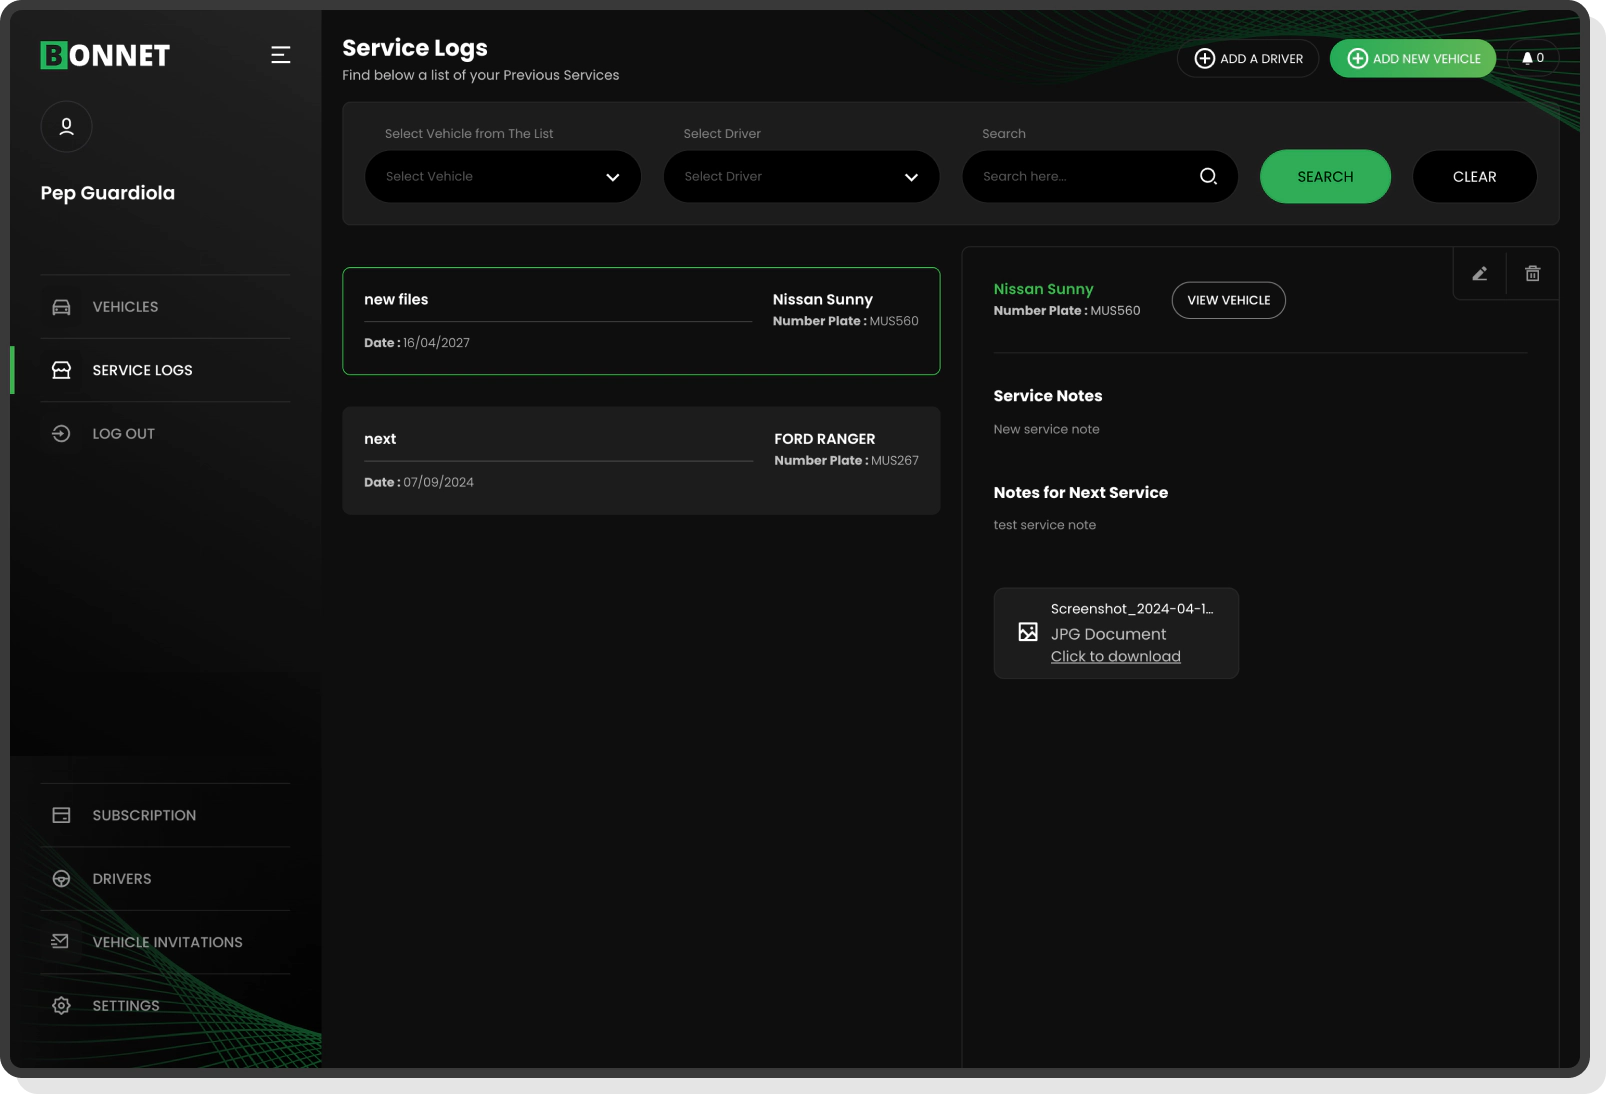Select the Vehicles sidebar icon
The height and width of the screenshot is (1094, 1606).
(x=61, y=306)
